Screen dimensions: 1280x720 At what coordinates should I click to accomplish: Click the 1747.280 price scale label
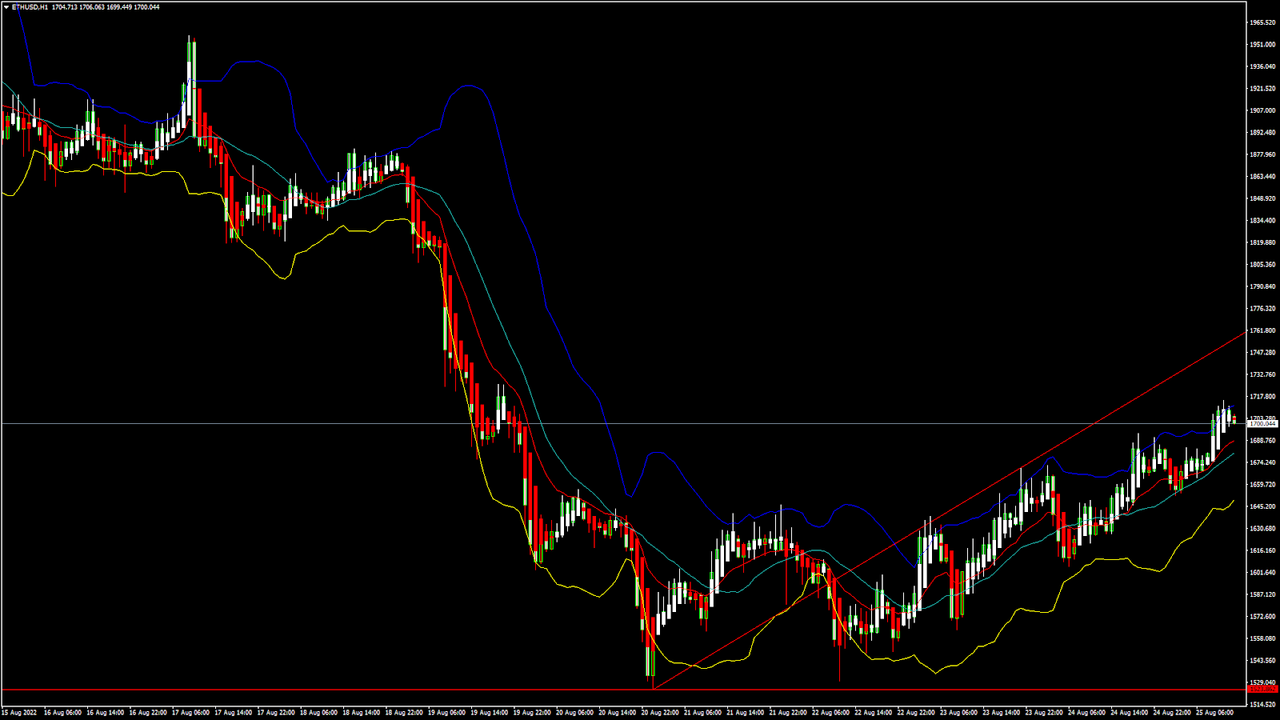pyautogui.click(x=1263, y=352)
